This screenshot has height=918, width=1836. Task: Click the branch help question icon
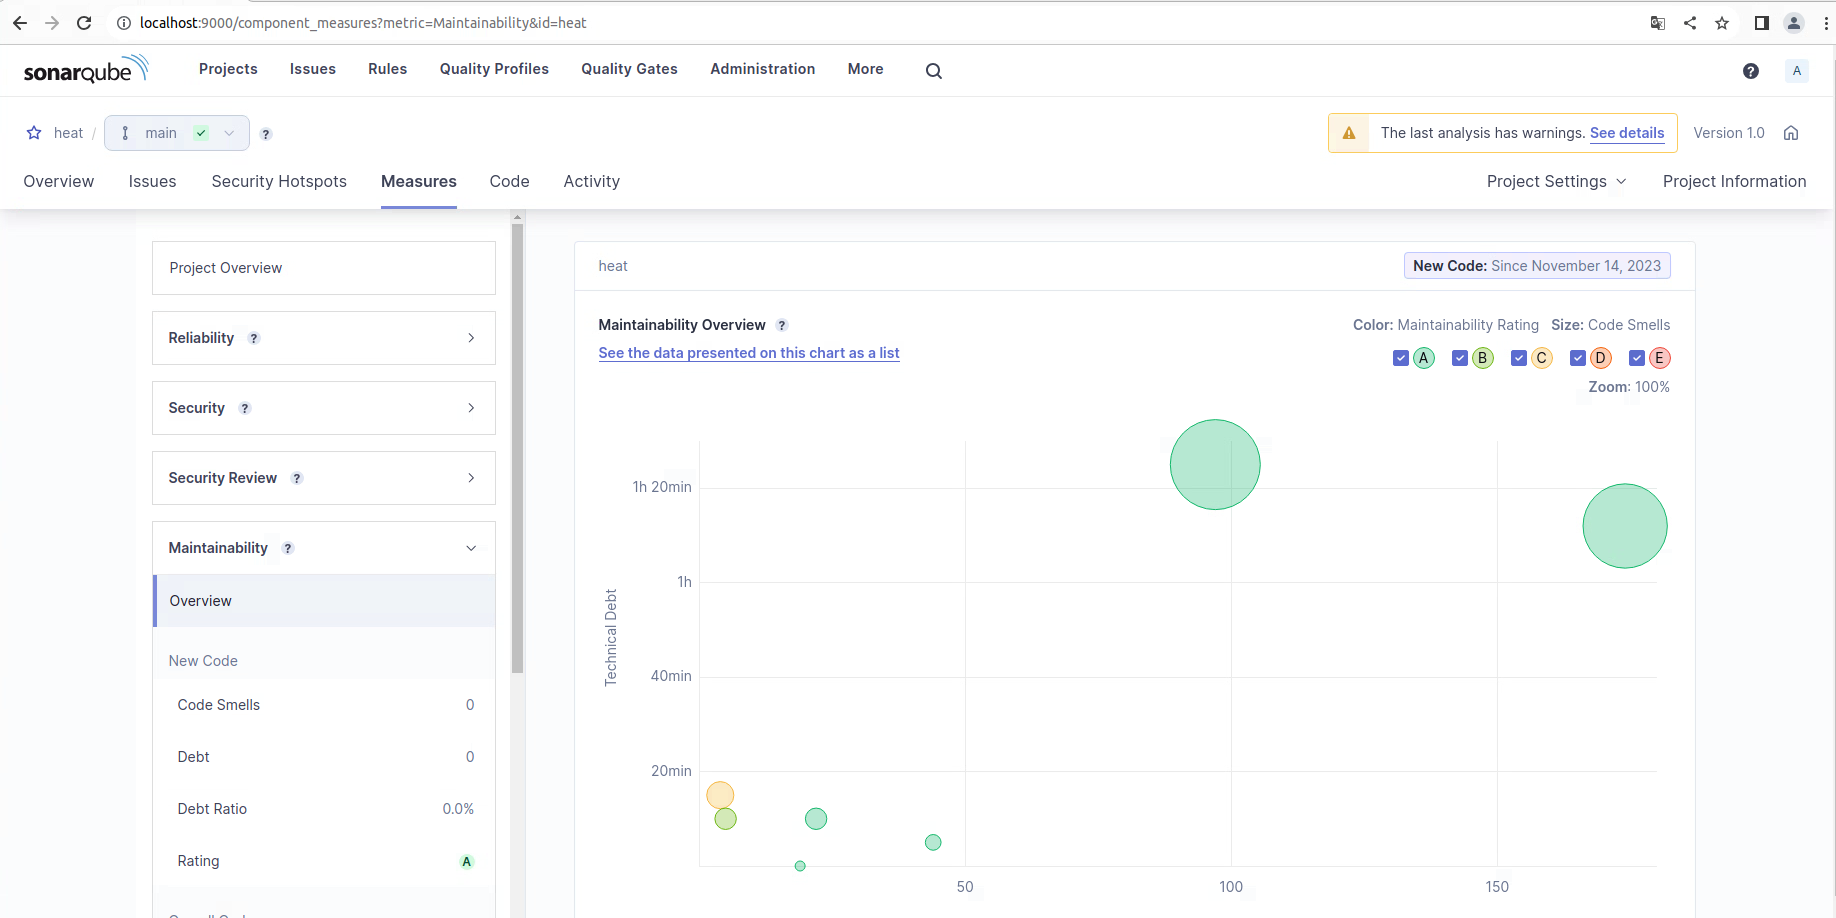pos(266,134)
